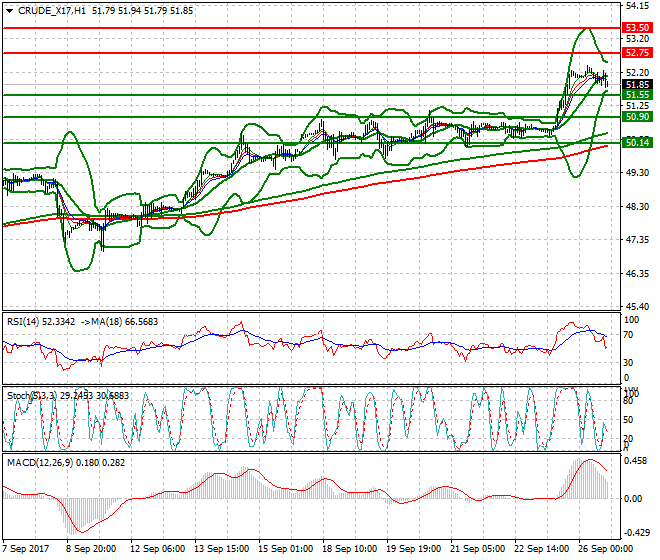This screenshot has height=560, width=660.
Task: Select the 22 Sep 14:00 time label
Action: point(542,549)
